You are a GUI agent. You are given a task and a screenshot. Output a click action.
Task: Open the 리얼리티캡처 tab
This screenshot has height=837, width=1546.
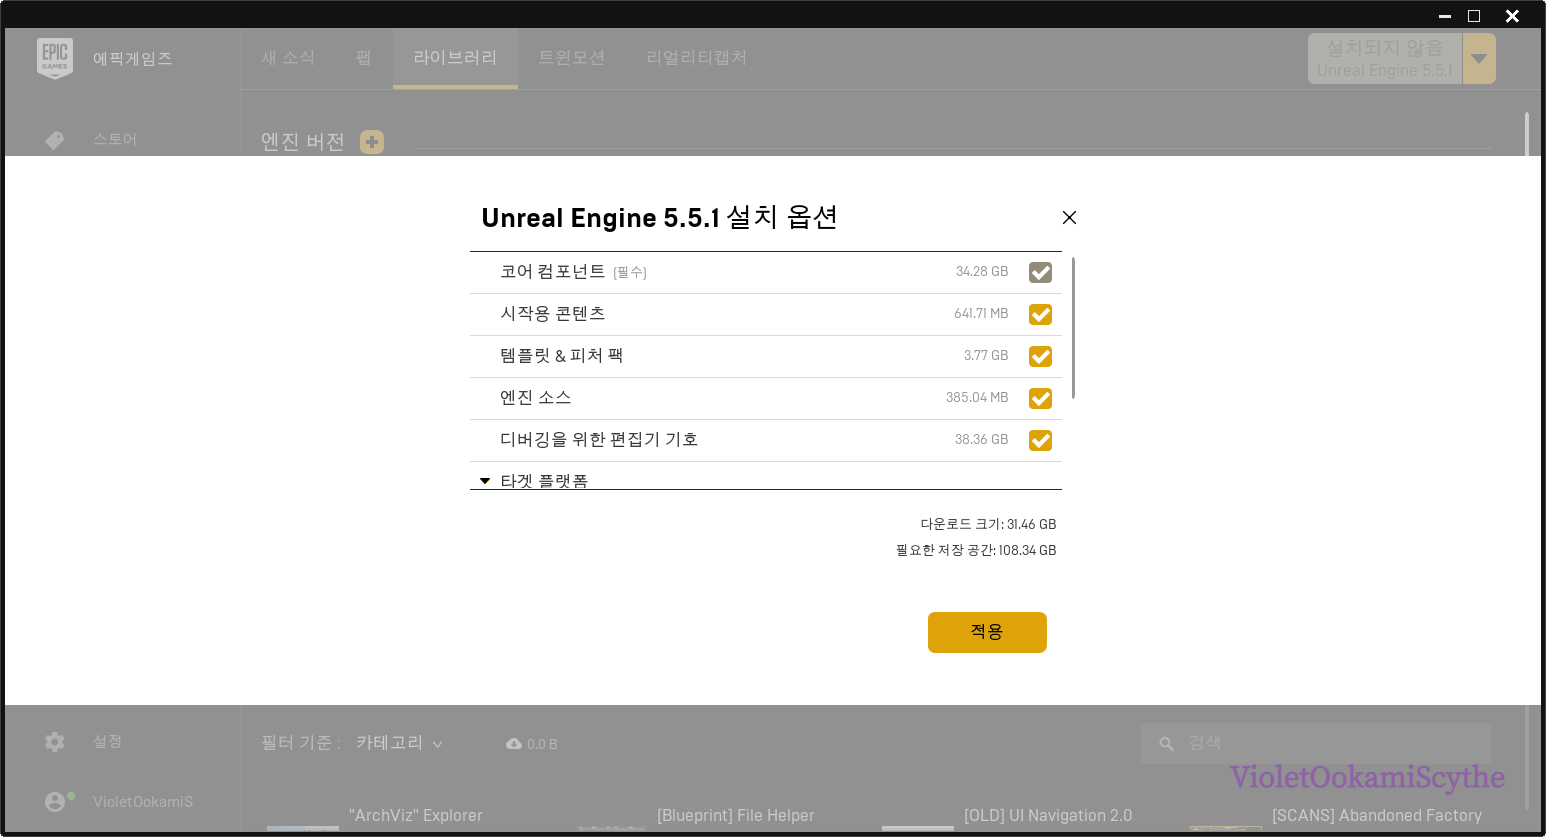pos(697,58)
